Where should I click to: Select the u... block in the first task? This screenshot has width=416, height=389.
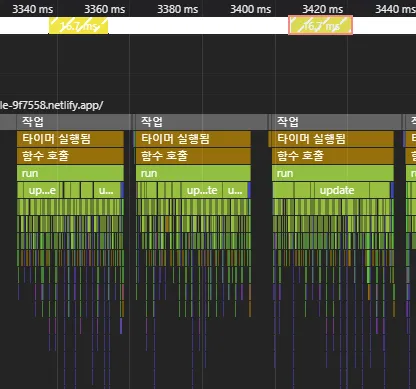click(107, 190)
